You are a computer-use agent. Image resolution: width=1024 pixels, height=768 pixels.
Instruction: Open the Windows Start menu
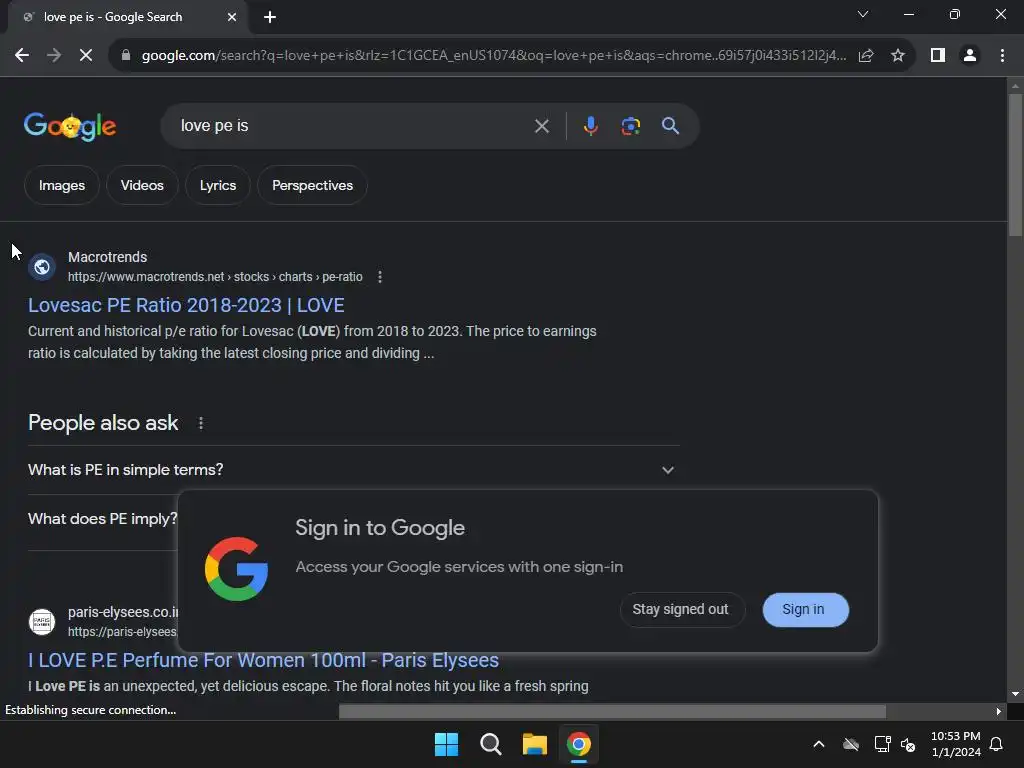coord(447,744)
